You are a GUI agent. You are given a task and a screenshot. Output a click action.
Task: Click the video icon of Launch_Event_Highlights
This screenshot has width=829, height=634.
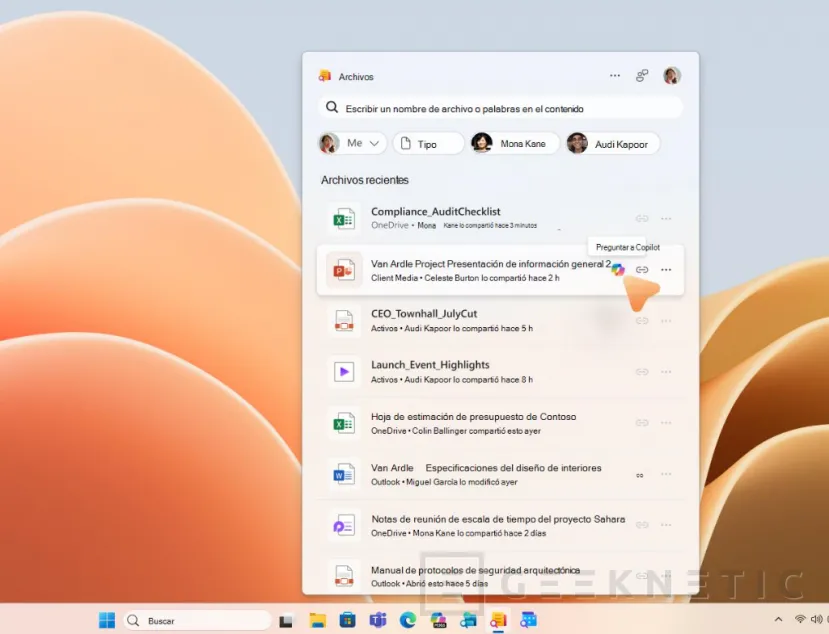point(345,371)
